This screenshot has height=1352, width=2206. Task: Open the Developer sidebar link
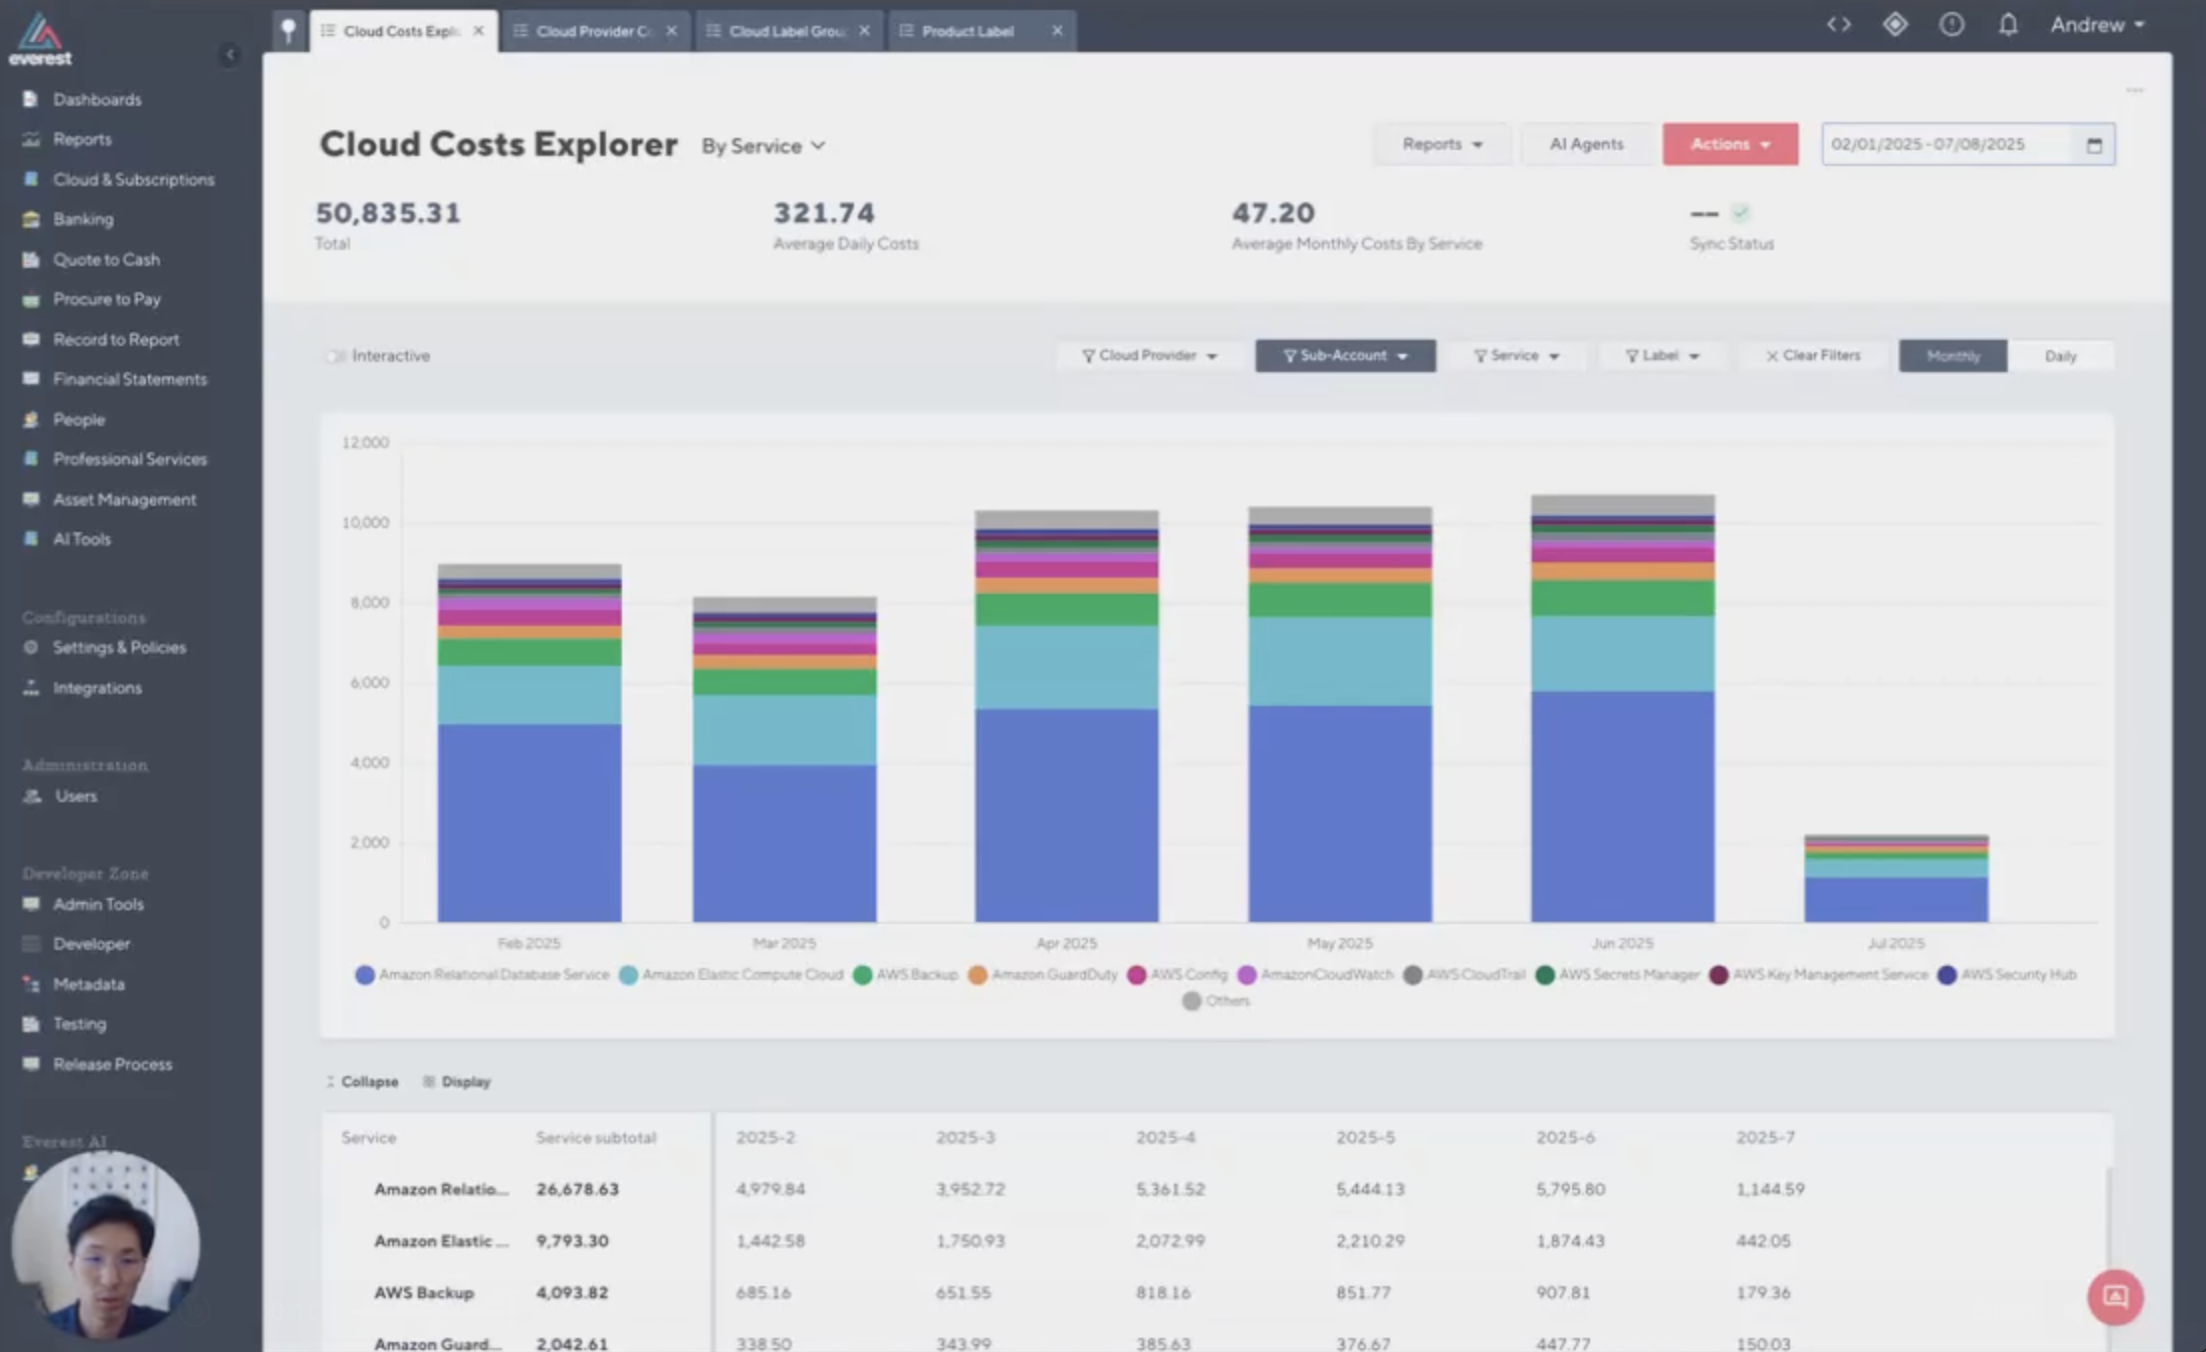pyautogui.click(x=91, y=944)
